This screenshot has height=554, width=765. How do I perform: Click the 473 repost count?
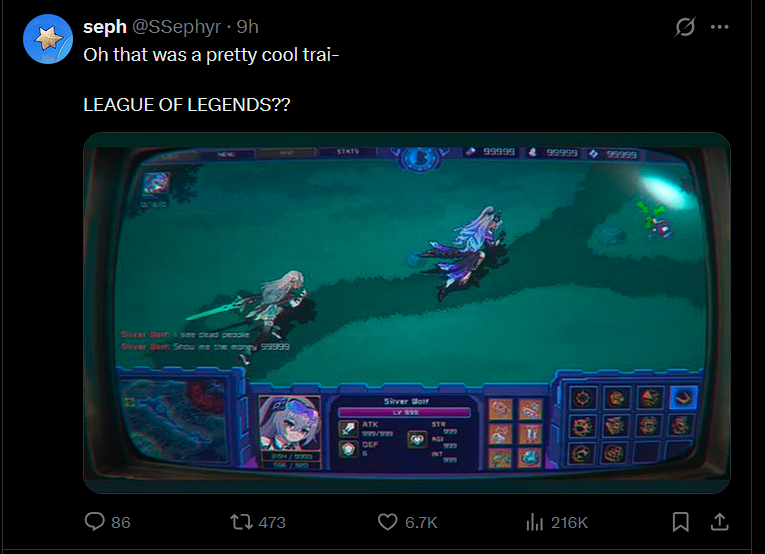click(272, 522)
